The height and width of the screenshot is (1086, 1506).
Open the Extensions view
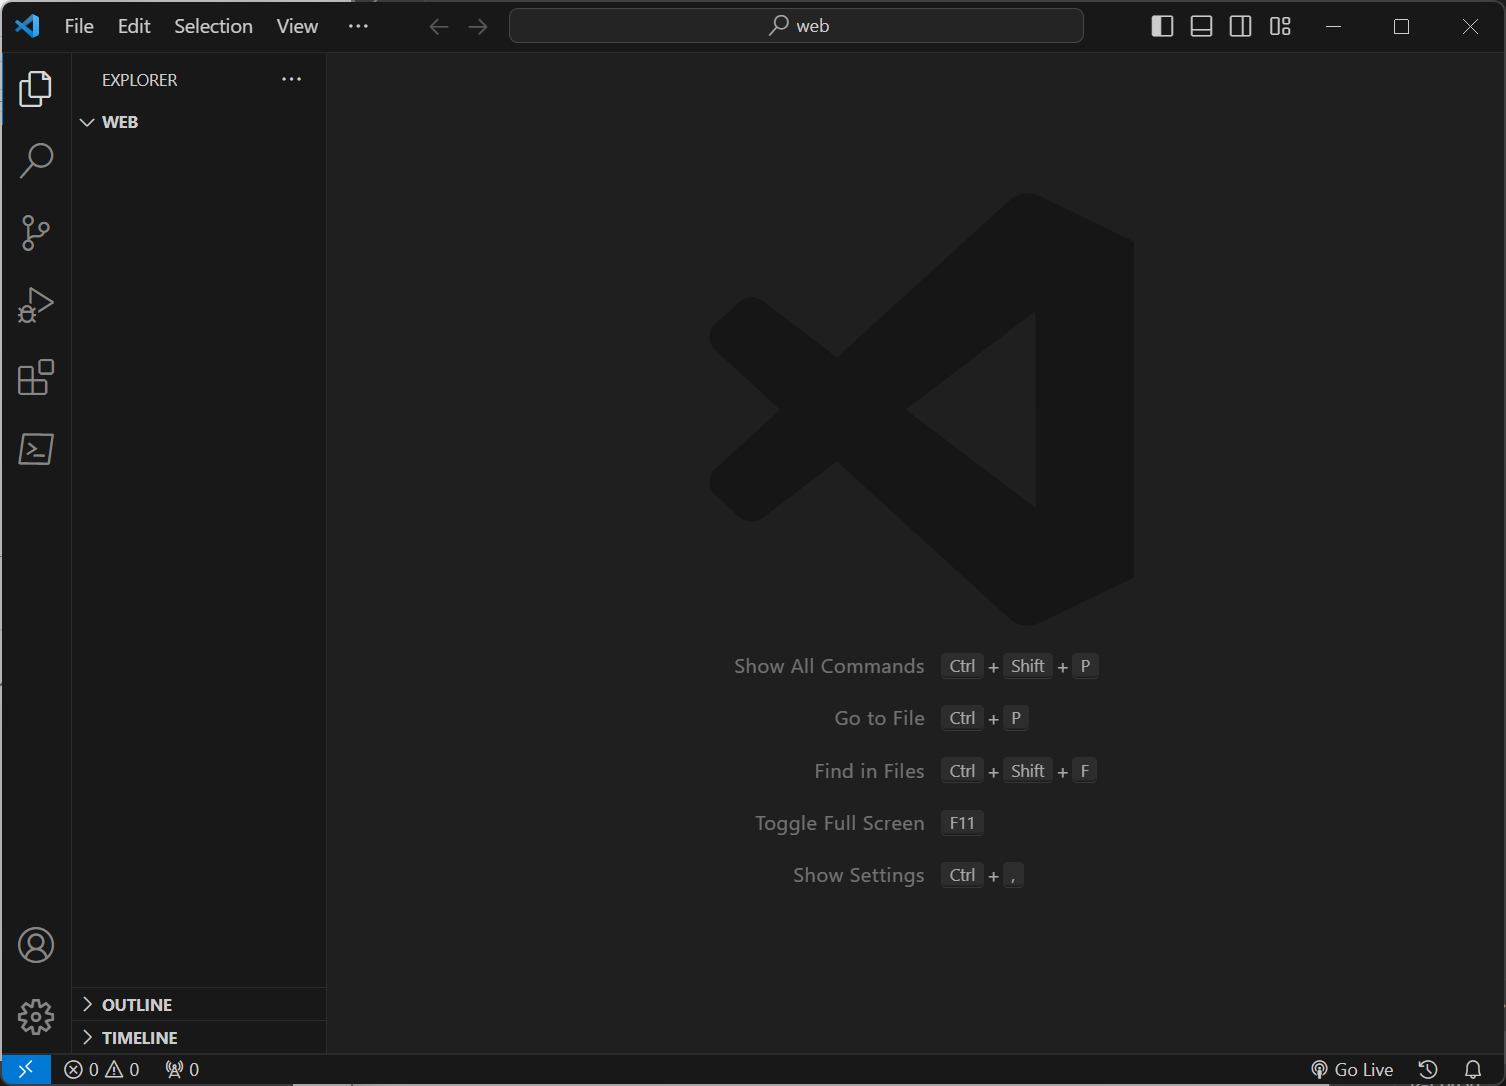click(36, 377)
